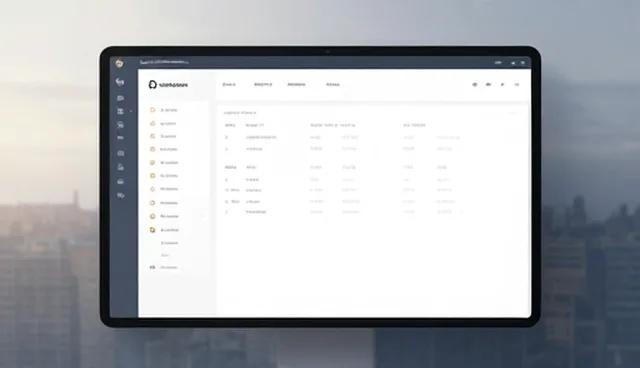
Task: Click the second-to-last icon in the dark sidebar
Action: tap(120, 182)
